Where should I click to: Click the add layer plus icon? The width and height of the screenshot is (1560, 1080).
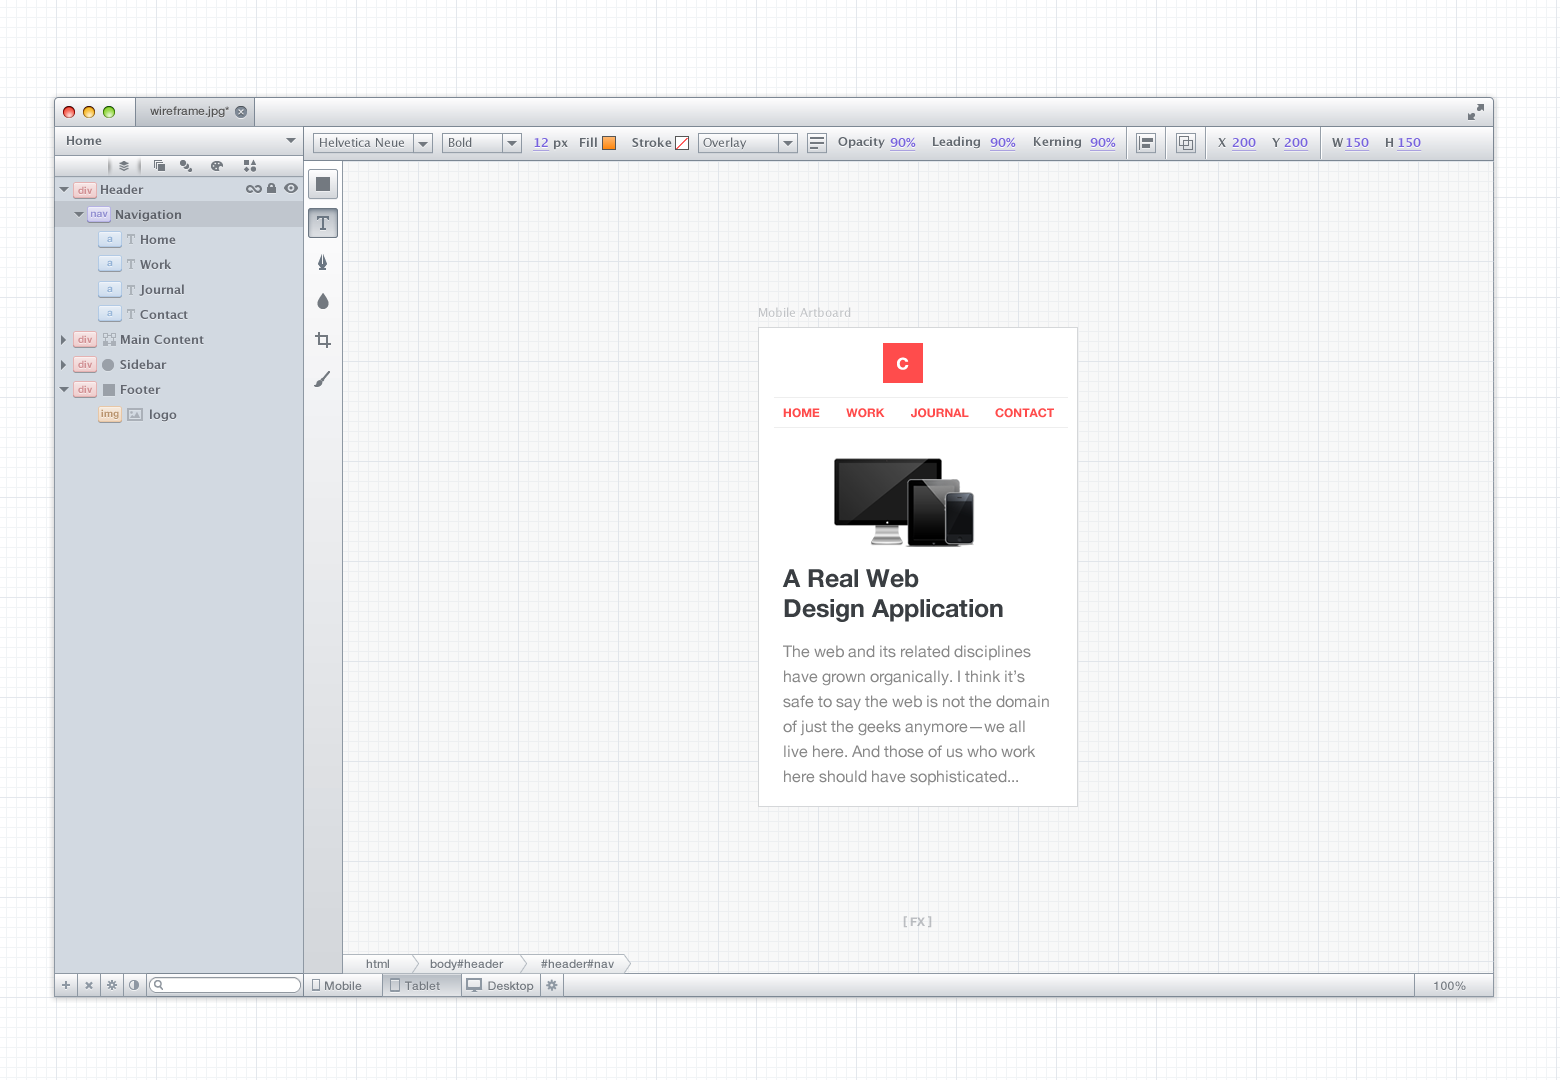click(66, 985)
